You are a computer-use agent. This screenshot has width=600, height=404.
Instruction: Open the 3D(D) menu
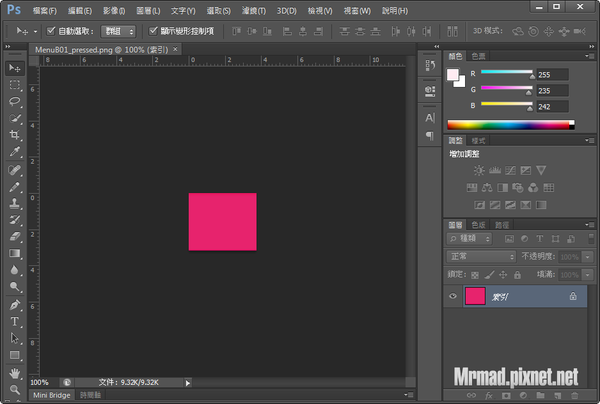[x=287, y=11]
